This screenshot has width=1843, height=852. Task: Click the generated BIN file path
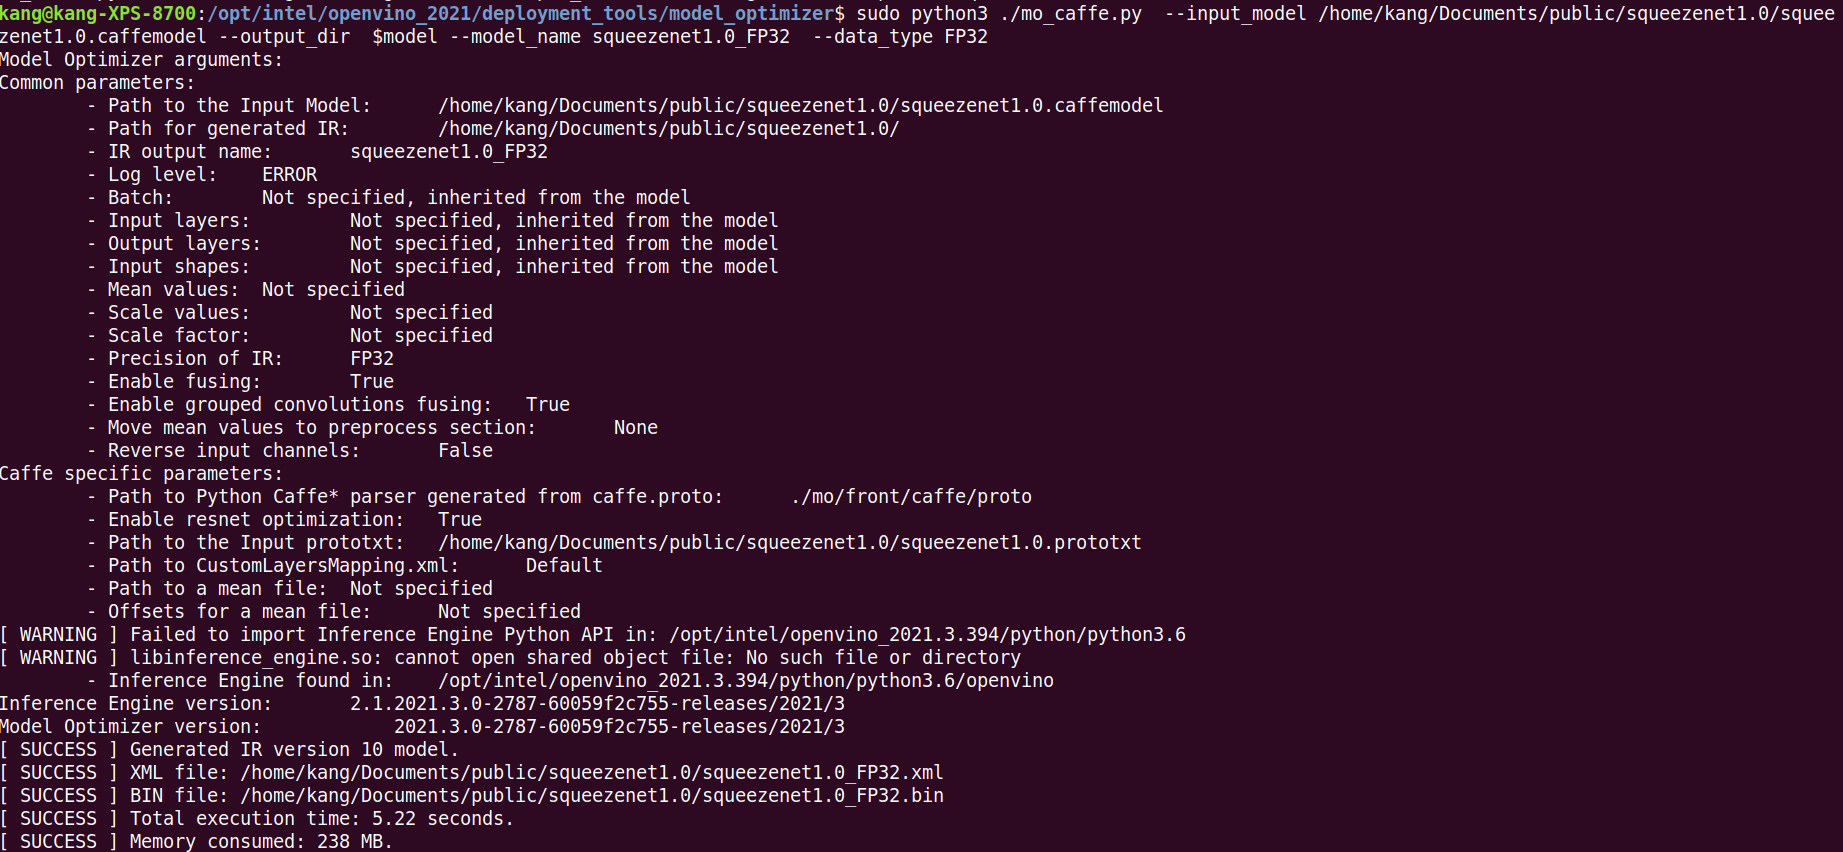point(591,795)
